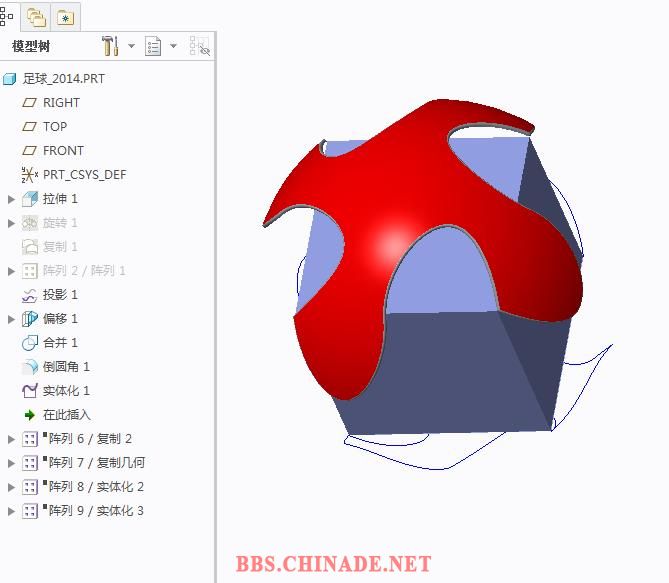Screen dimensions: 669x583
Task: Select root part 足球_2014.PRT
Action: pyautogui.click(x=63, y=78)
